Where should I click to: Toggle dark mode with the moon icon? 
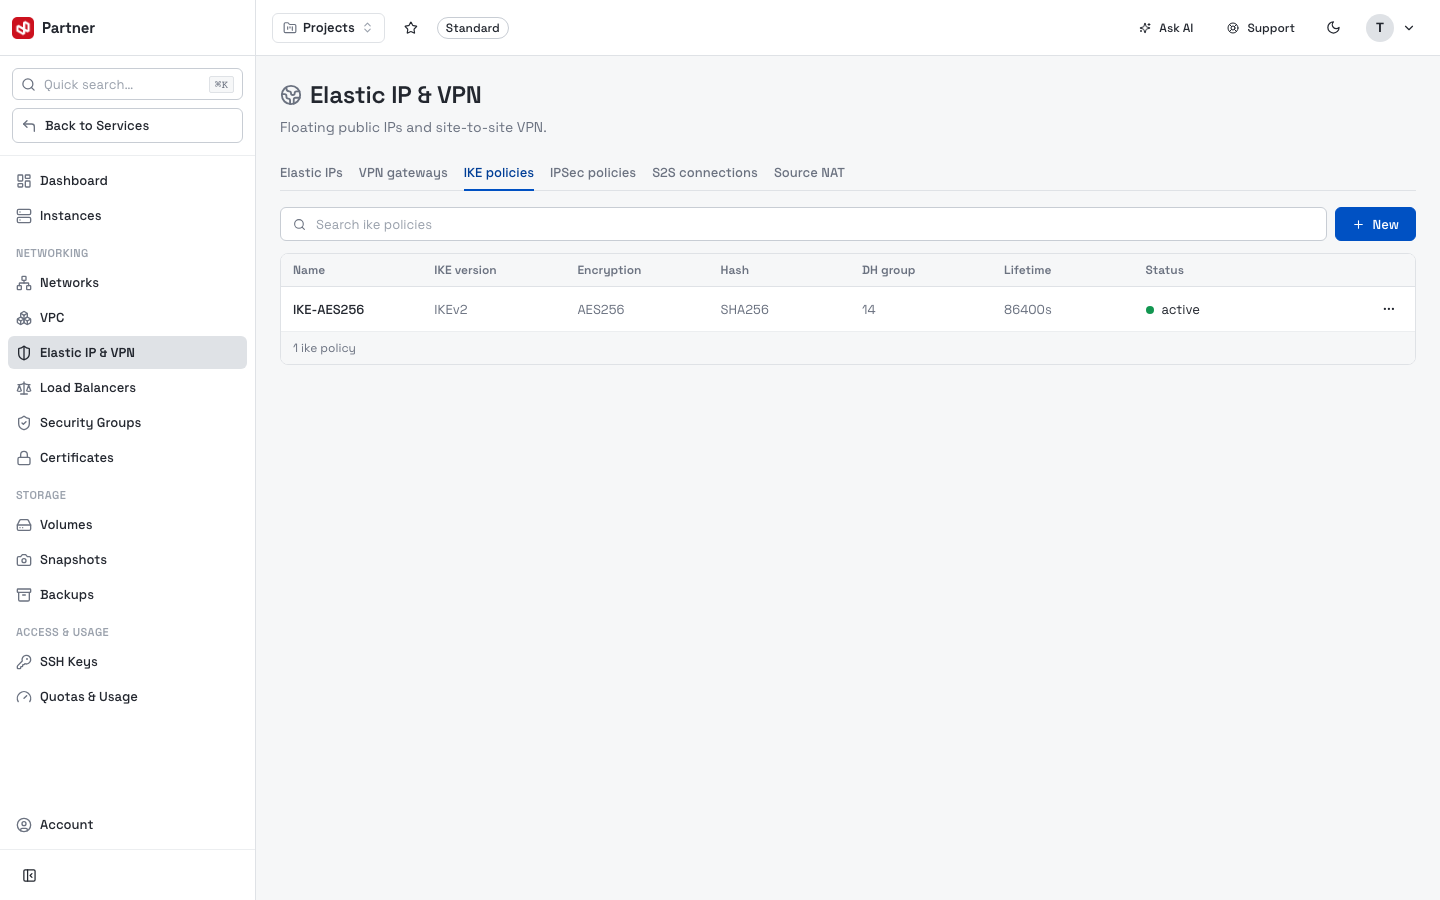(1333, 28)
